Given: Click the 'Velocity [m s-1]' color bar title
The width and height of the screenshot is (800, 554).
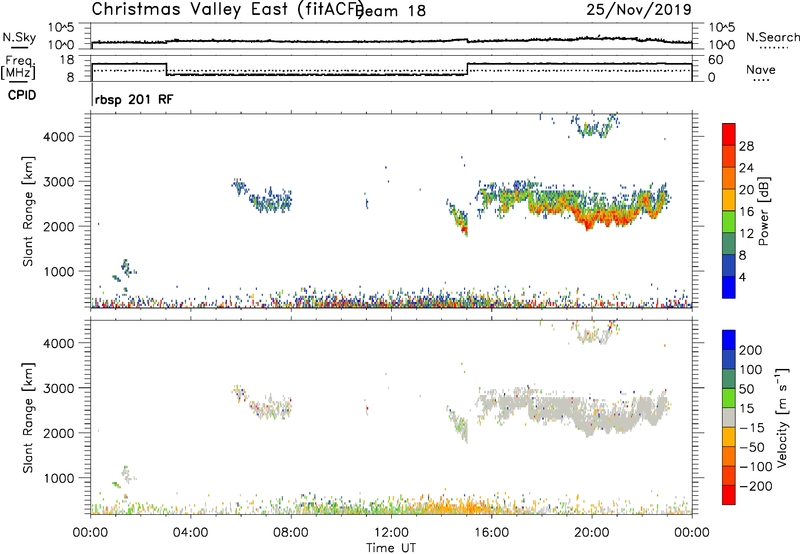Looking at the screenshot, I should pyautogui.click(x=781, y=417).
